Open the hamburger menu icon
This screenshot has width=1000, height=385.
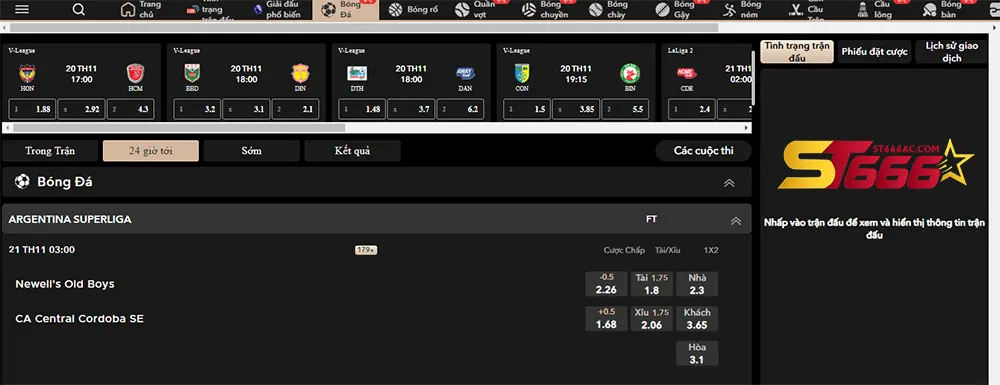tap(22, 10)
